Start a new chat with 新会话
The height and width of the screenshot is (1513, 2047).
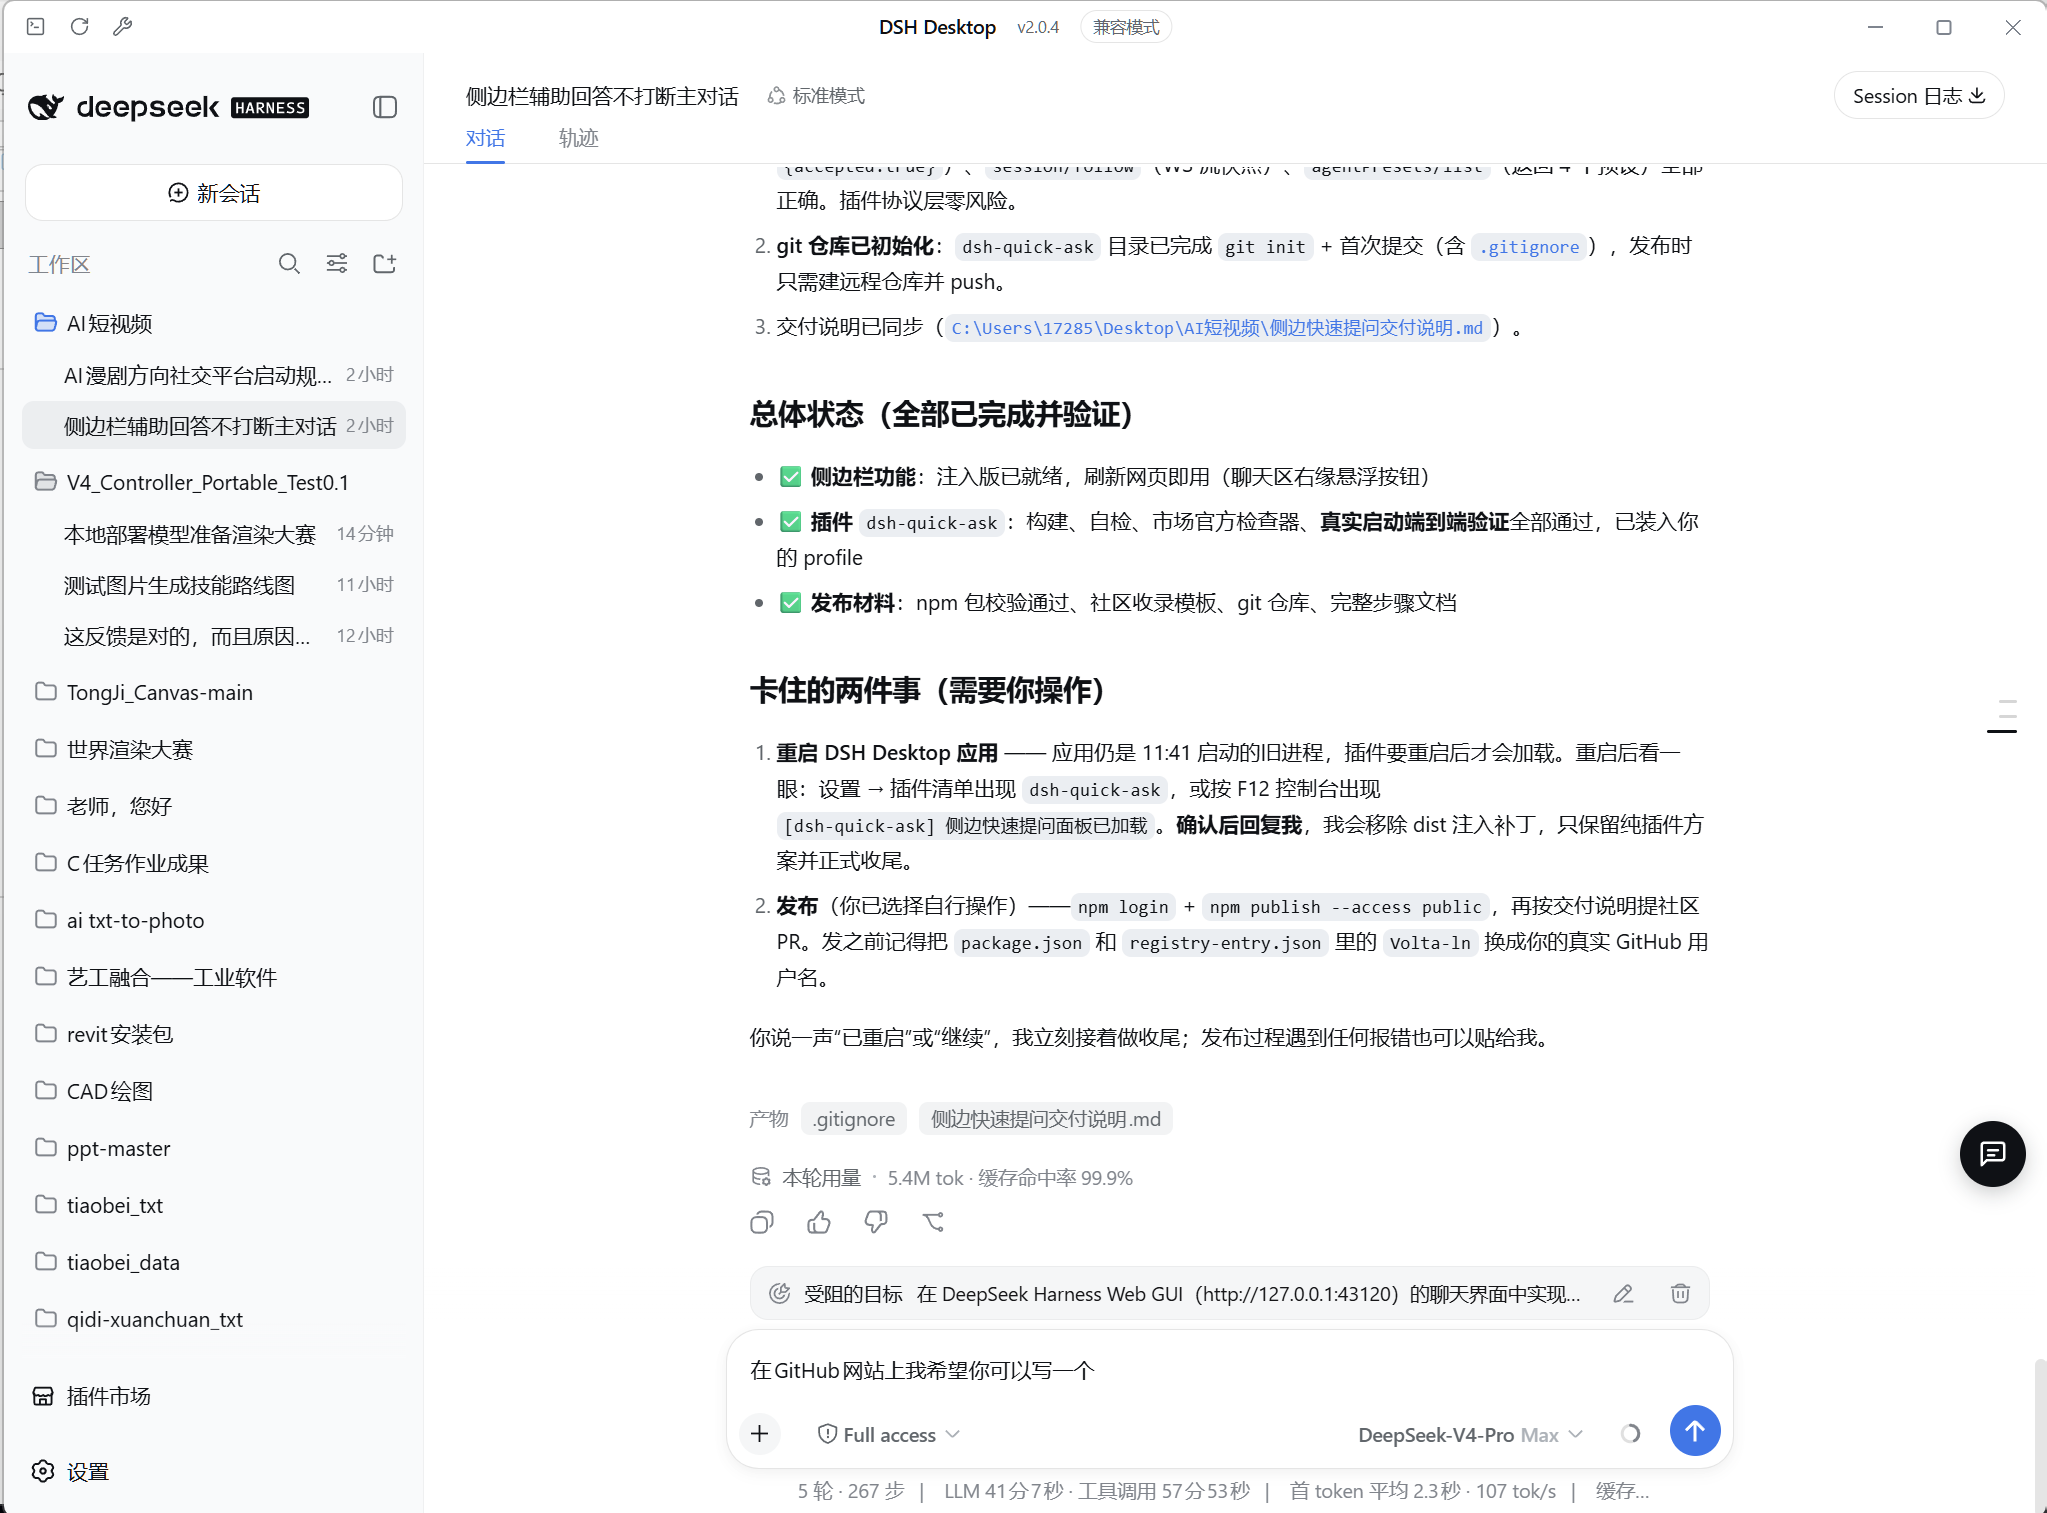pyautogui.click(x=214, y=193)
